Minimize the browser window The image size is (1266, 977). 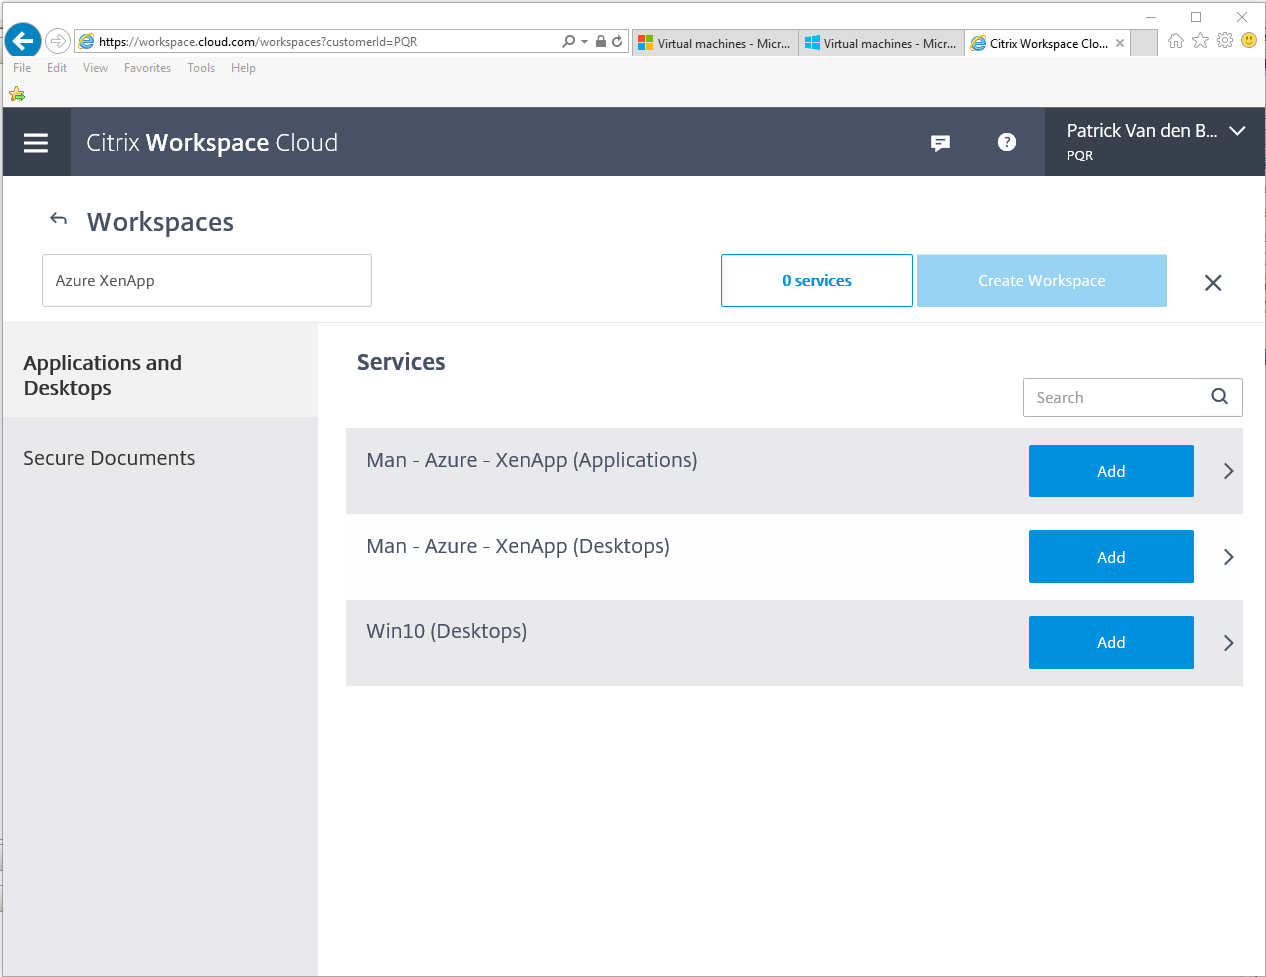pos(1151,17)
